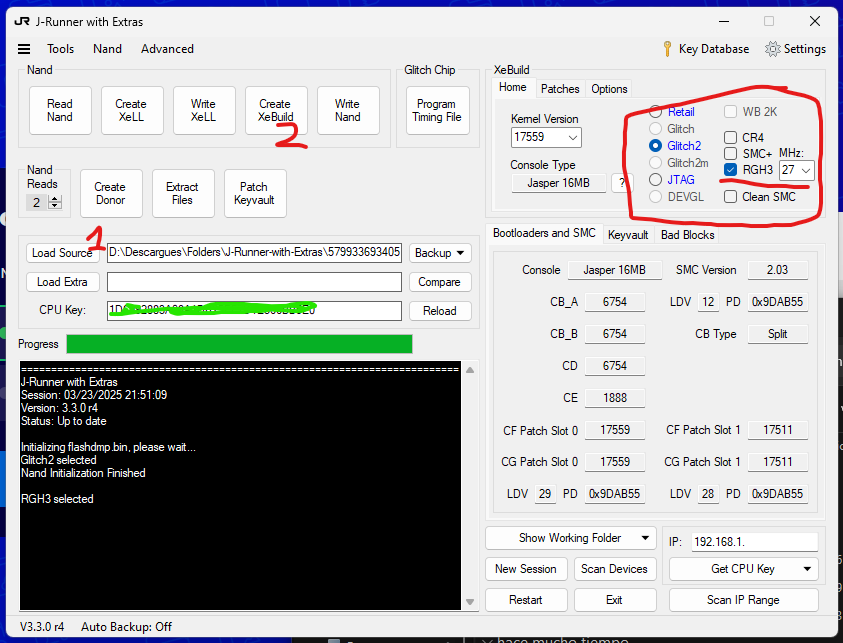Screen dimensions: 843x643
Task: Click the IP address field
Action: point(755,542)
